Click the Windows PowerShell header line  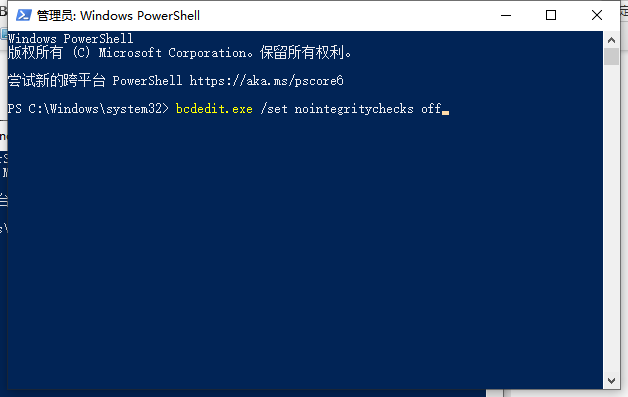coord(70,39)
